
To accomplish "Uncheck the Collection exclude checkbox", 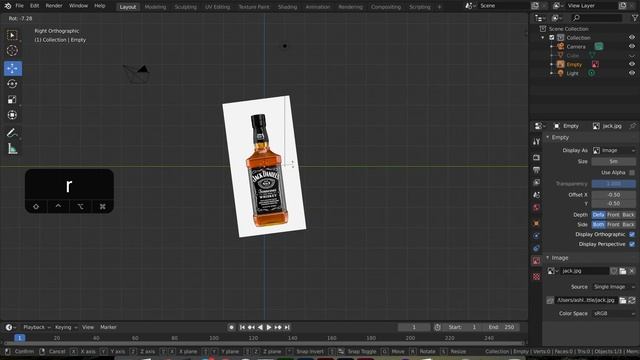I will [552, 38].
